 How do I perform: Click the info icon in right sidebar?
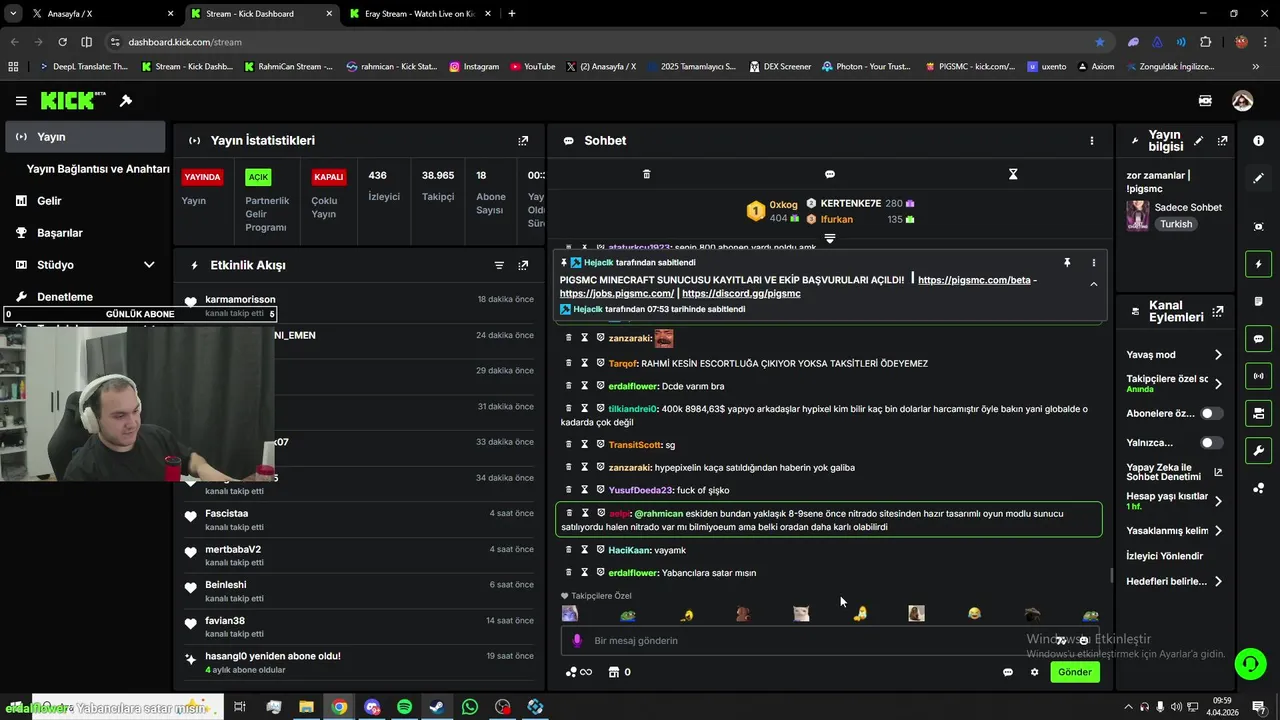tap(1258, 141)
